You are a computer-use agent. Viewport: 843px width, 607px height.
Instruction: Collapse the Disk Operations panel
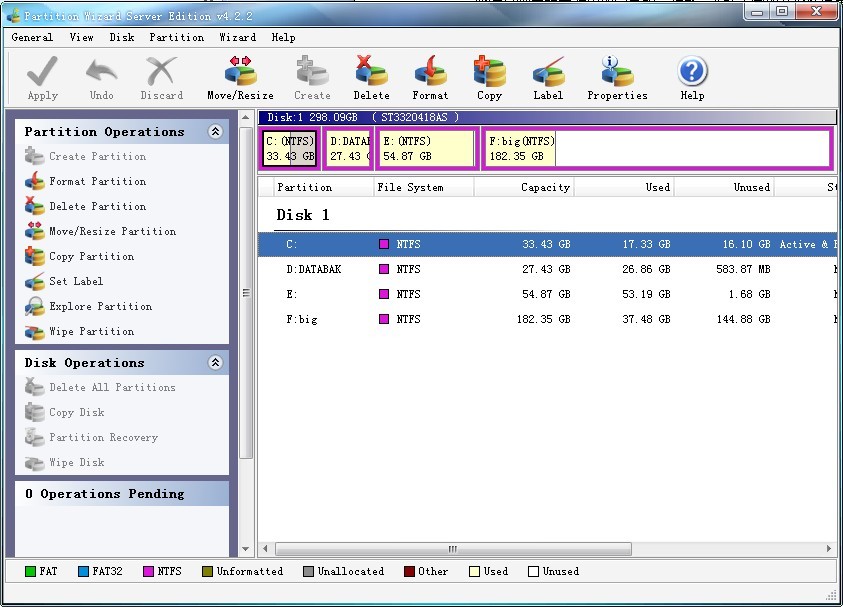(x=215, y=363)
